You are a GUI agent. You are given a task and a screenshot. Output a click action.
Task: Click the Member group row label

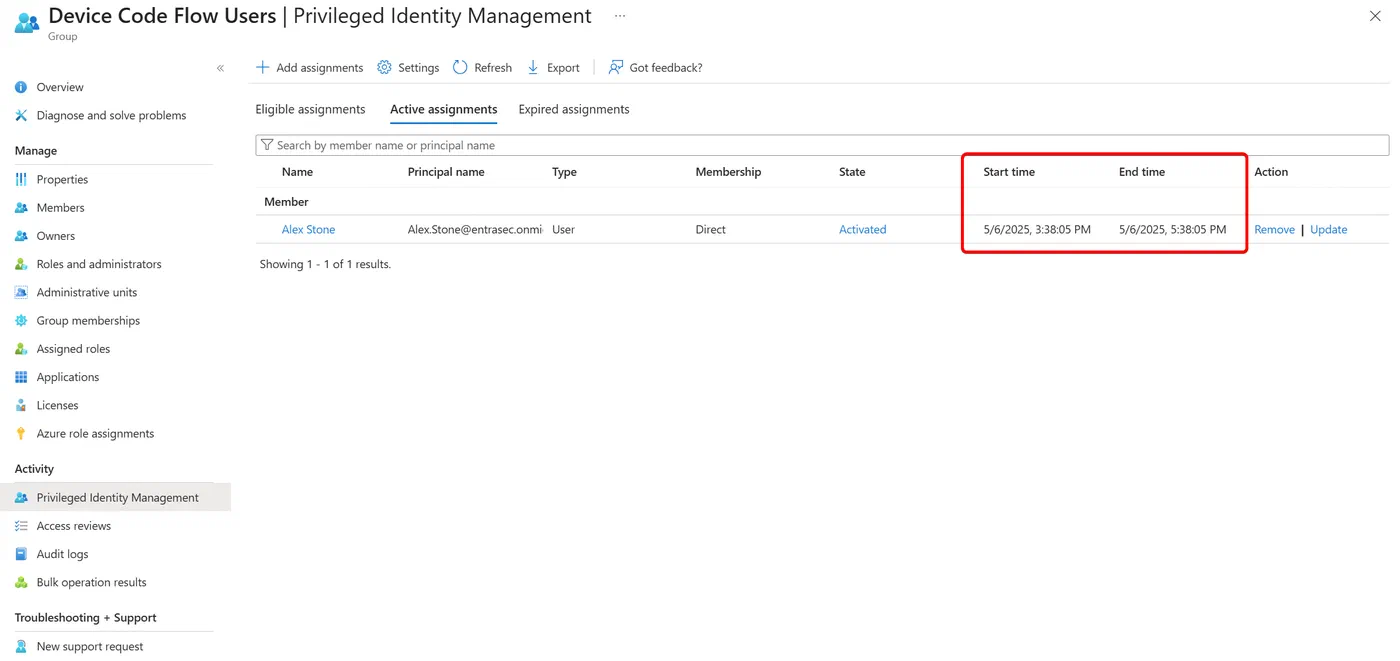tap(286, 201)
